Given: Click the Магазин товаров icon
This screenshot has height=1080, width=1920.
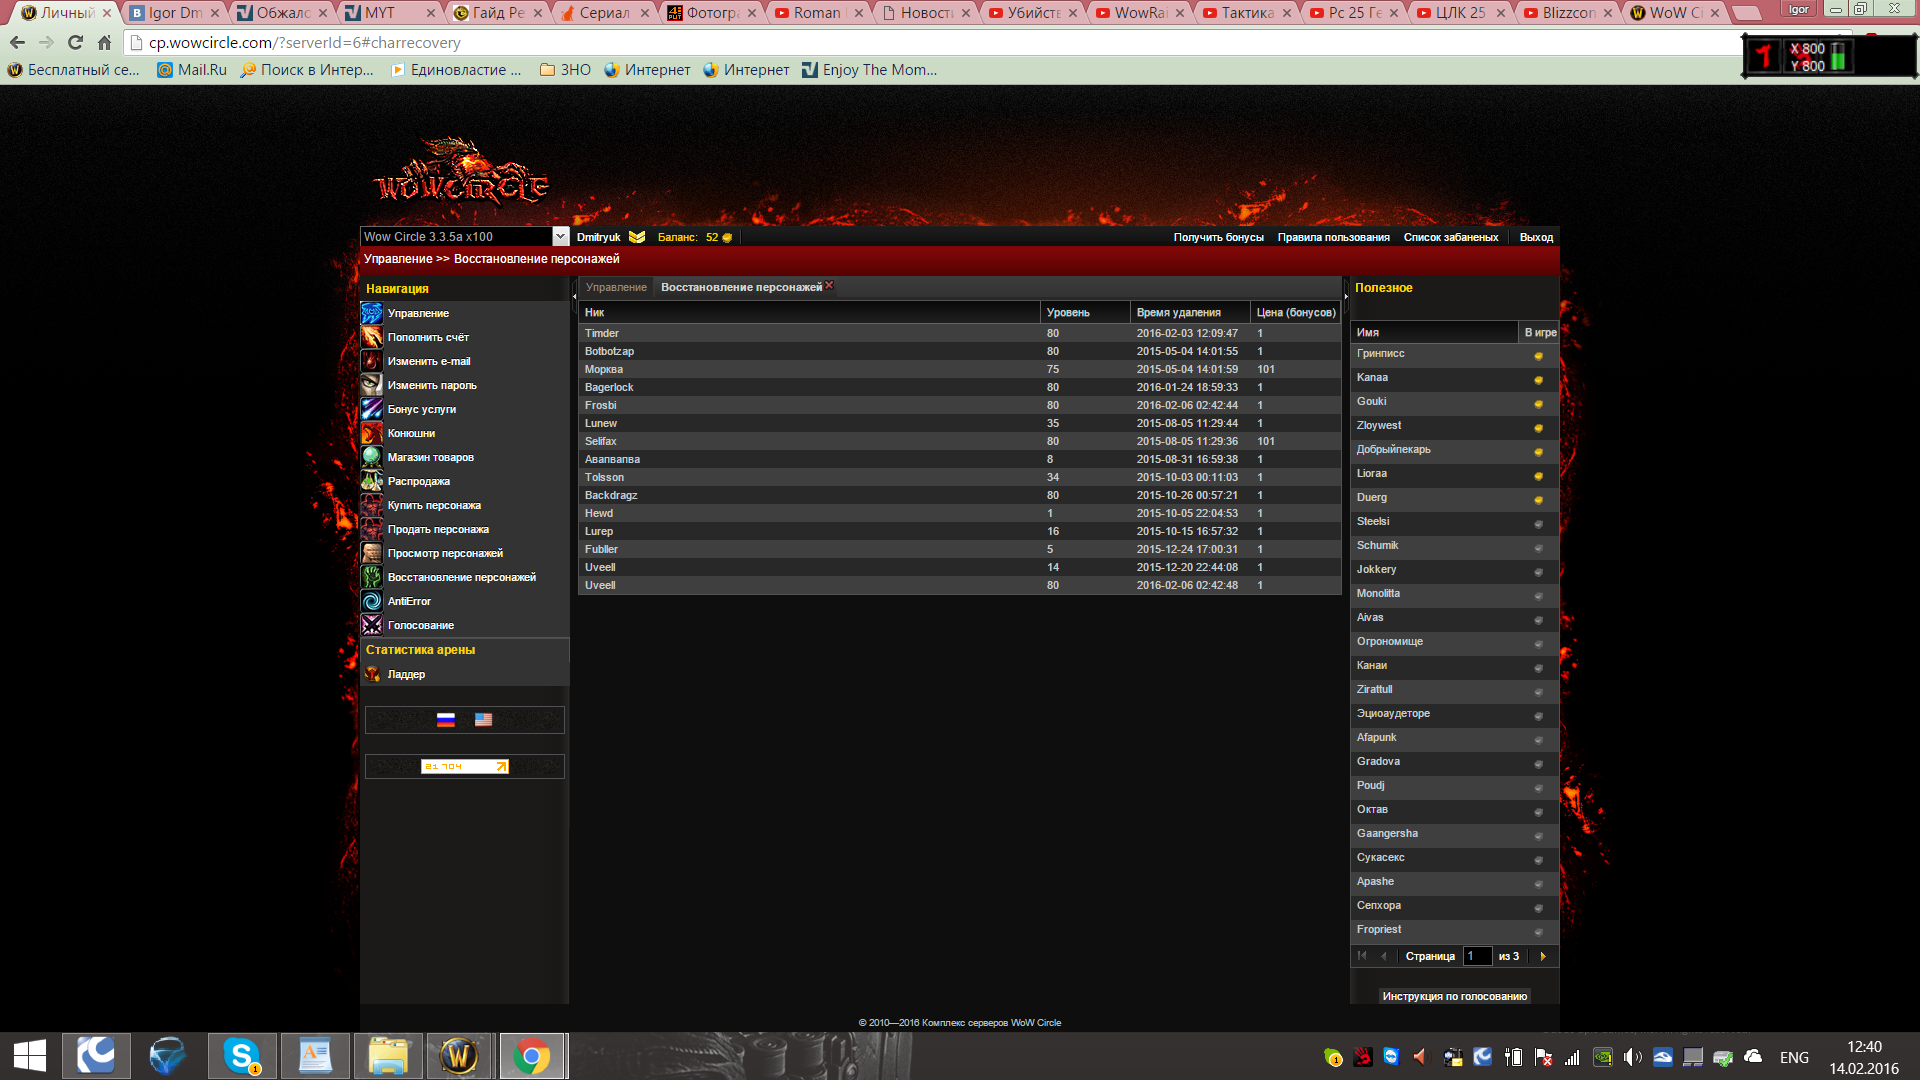Looking at the screenshot, I should click(x=372, y=457).
